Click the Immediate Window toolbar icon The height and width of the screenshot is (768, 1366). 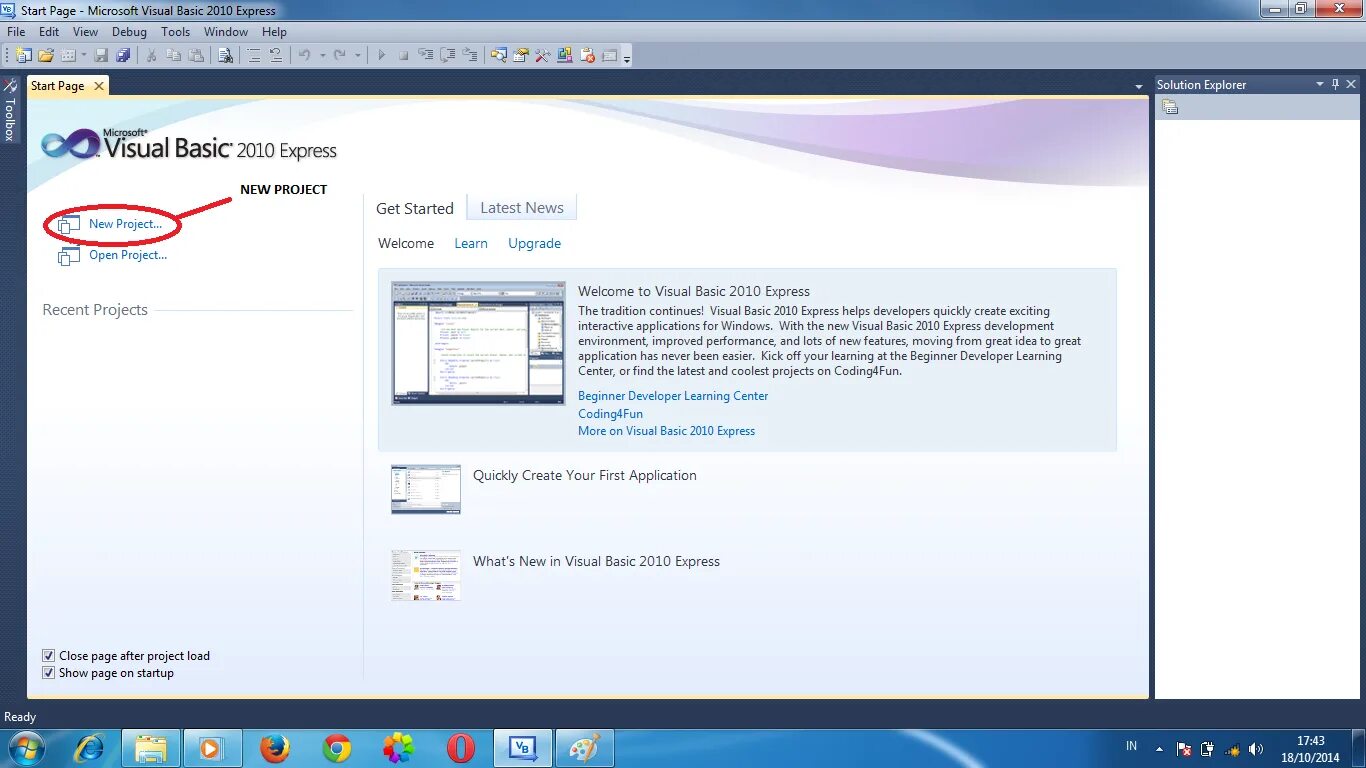[609, 55]
